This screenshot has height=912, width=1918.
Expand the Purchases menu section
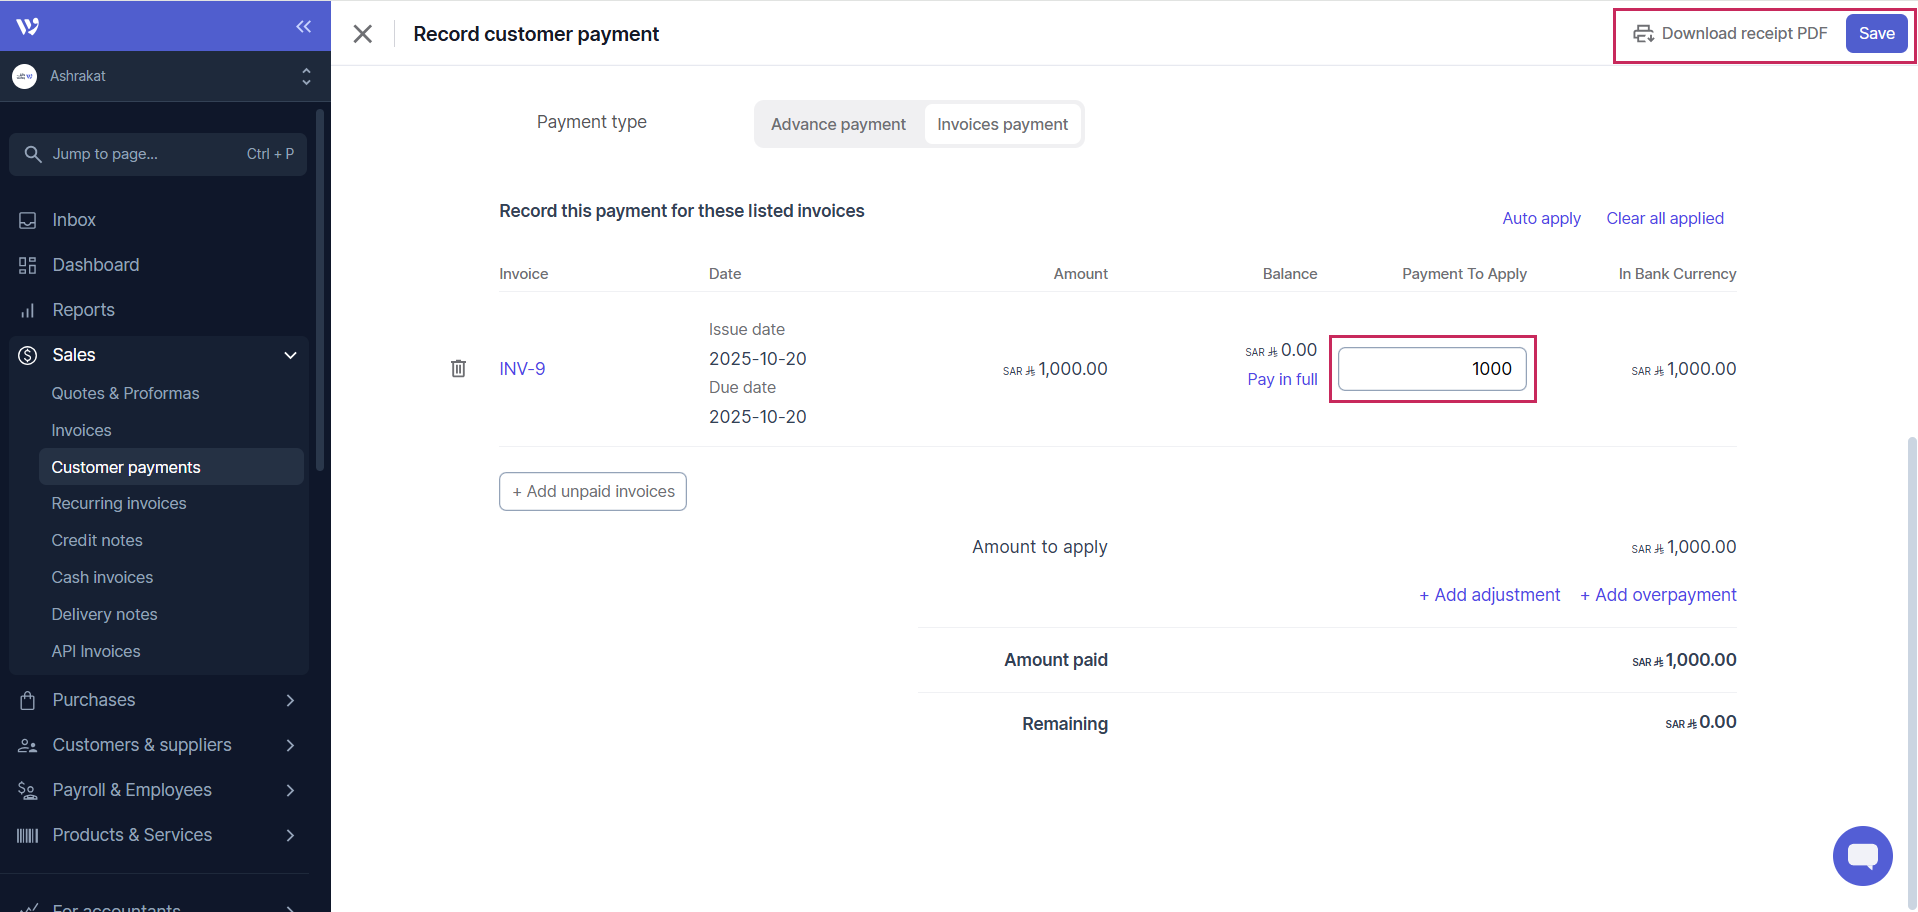pos(290,700)
